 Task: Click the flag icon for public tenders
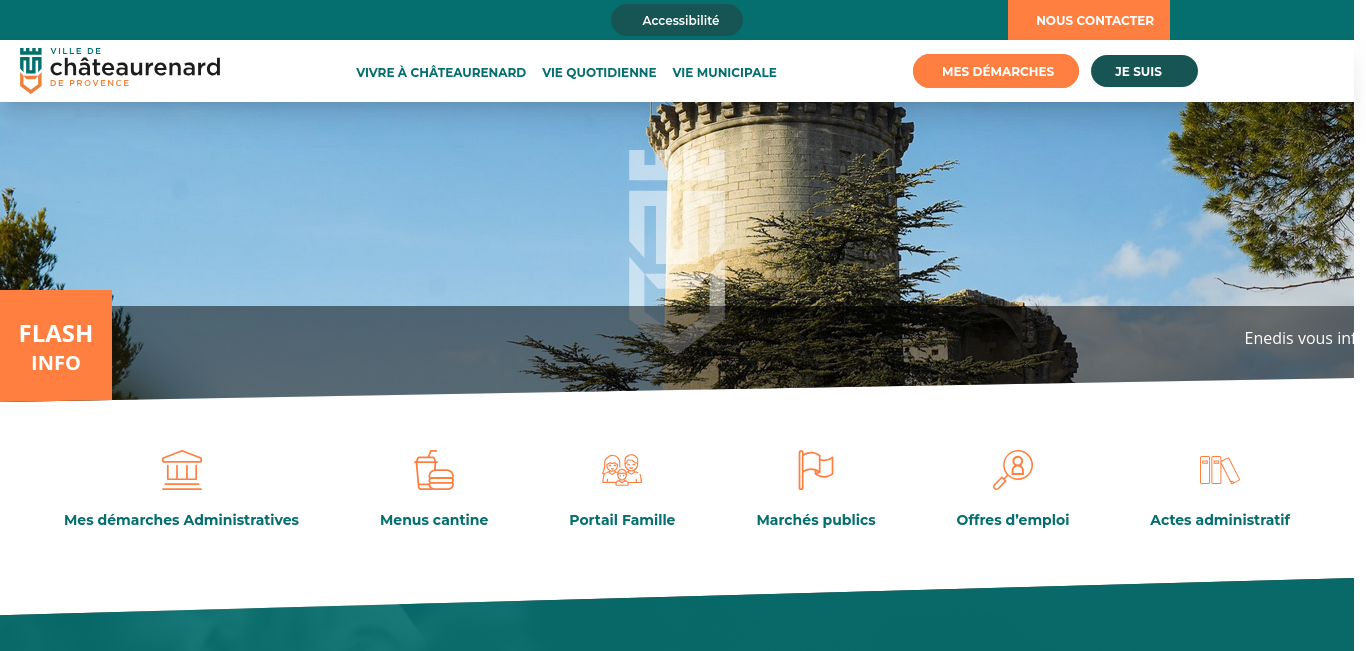click(816, 470)
